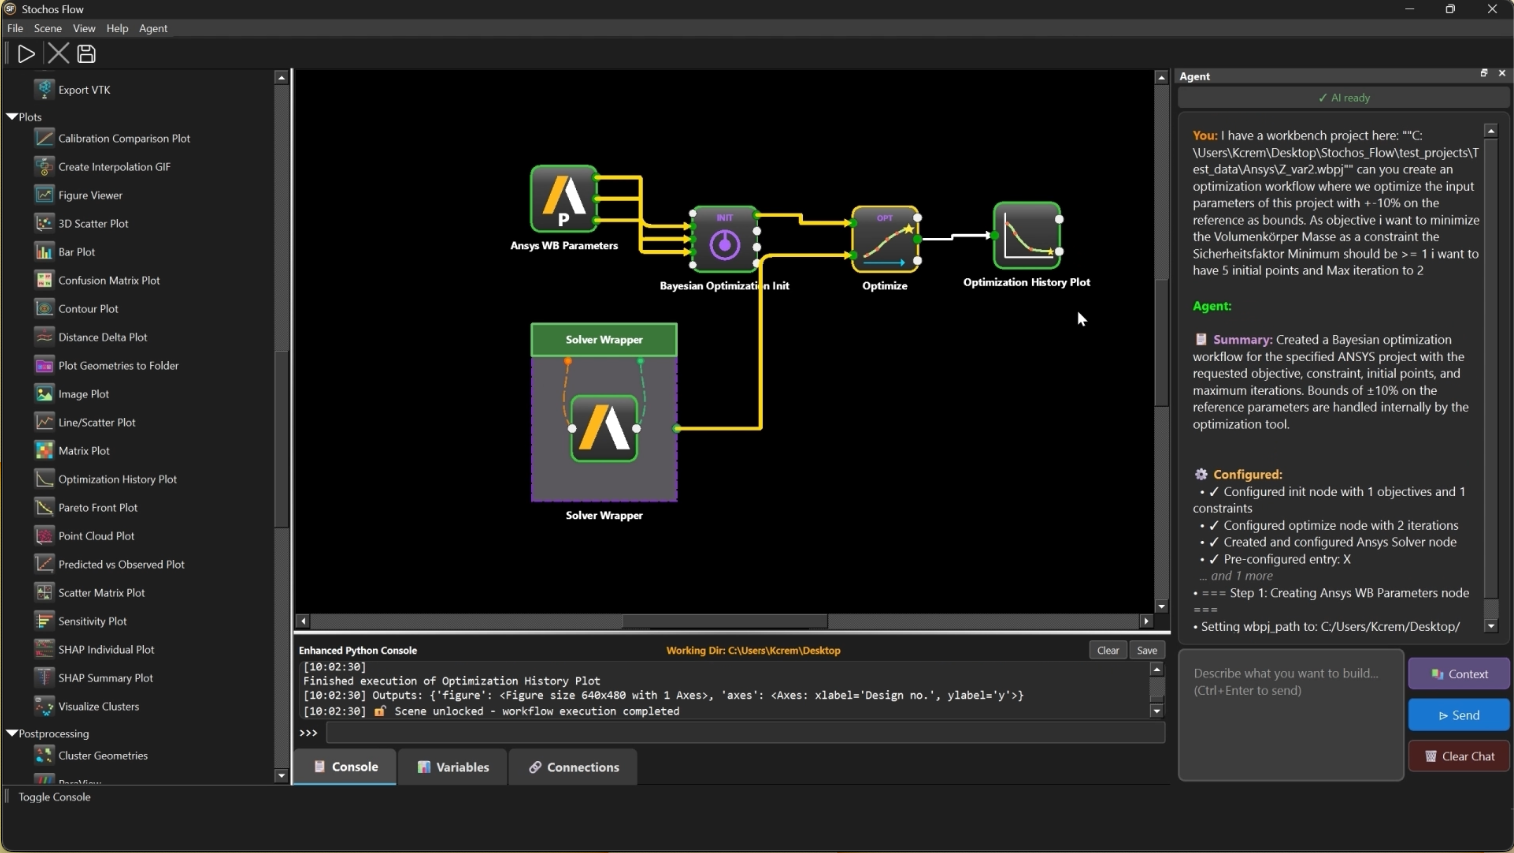Switch to the Variables tab
This screenshot has height=853, width=1514.
(453, 767)
